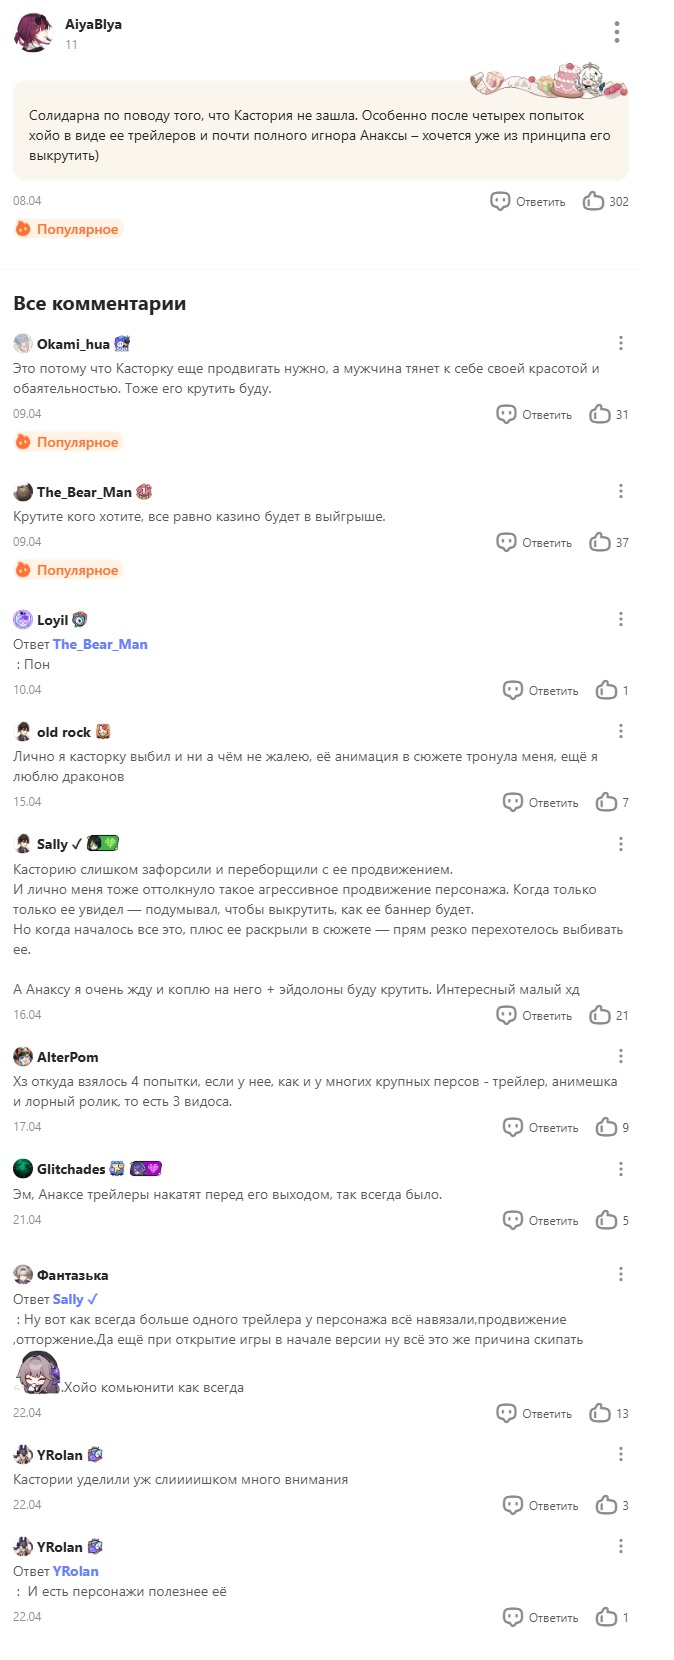Open the YRolan mention link in the last reply
Screen dimensions: 674x1660
75,1571
